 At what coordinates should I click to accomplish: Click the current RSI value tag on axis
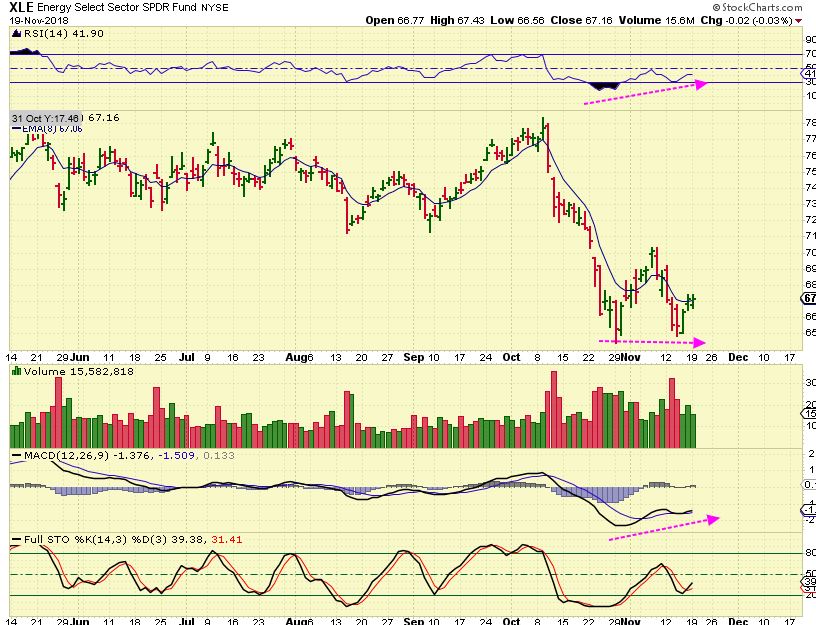point(810,74)
